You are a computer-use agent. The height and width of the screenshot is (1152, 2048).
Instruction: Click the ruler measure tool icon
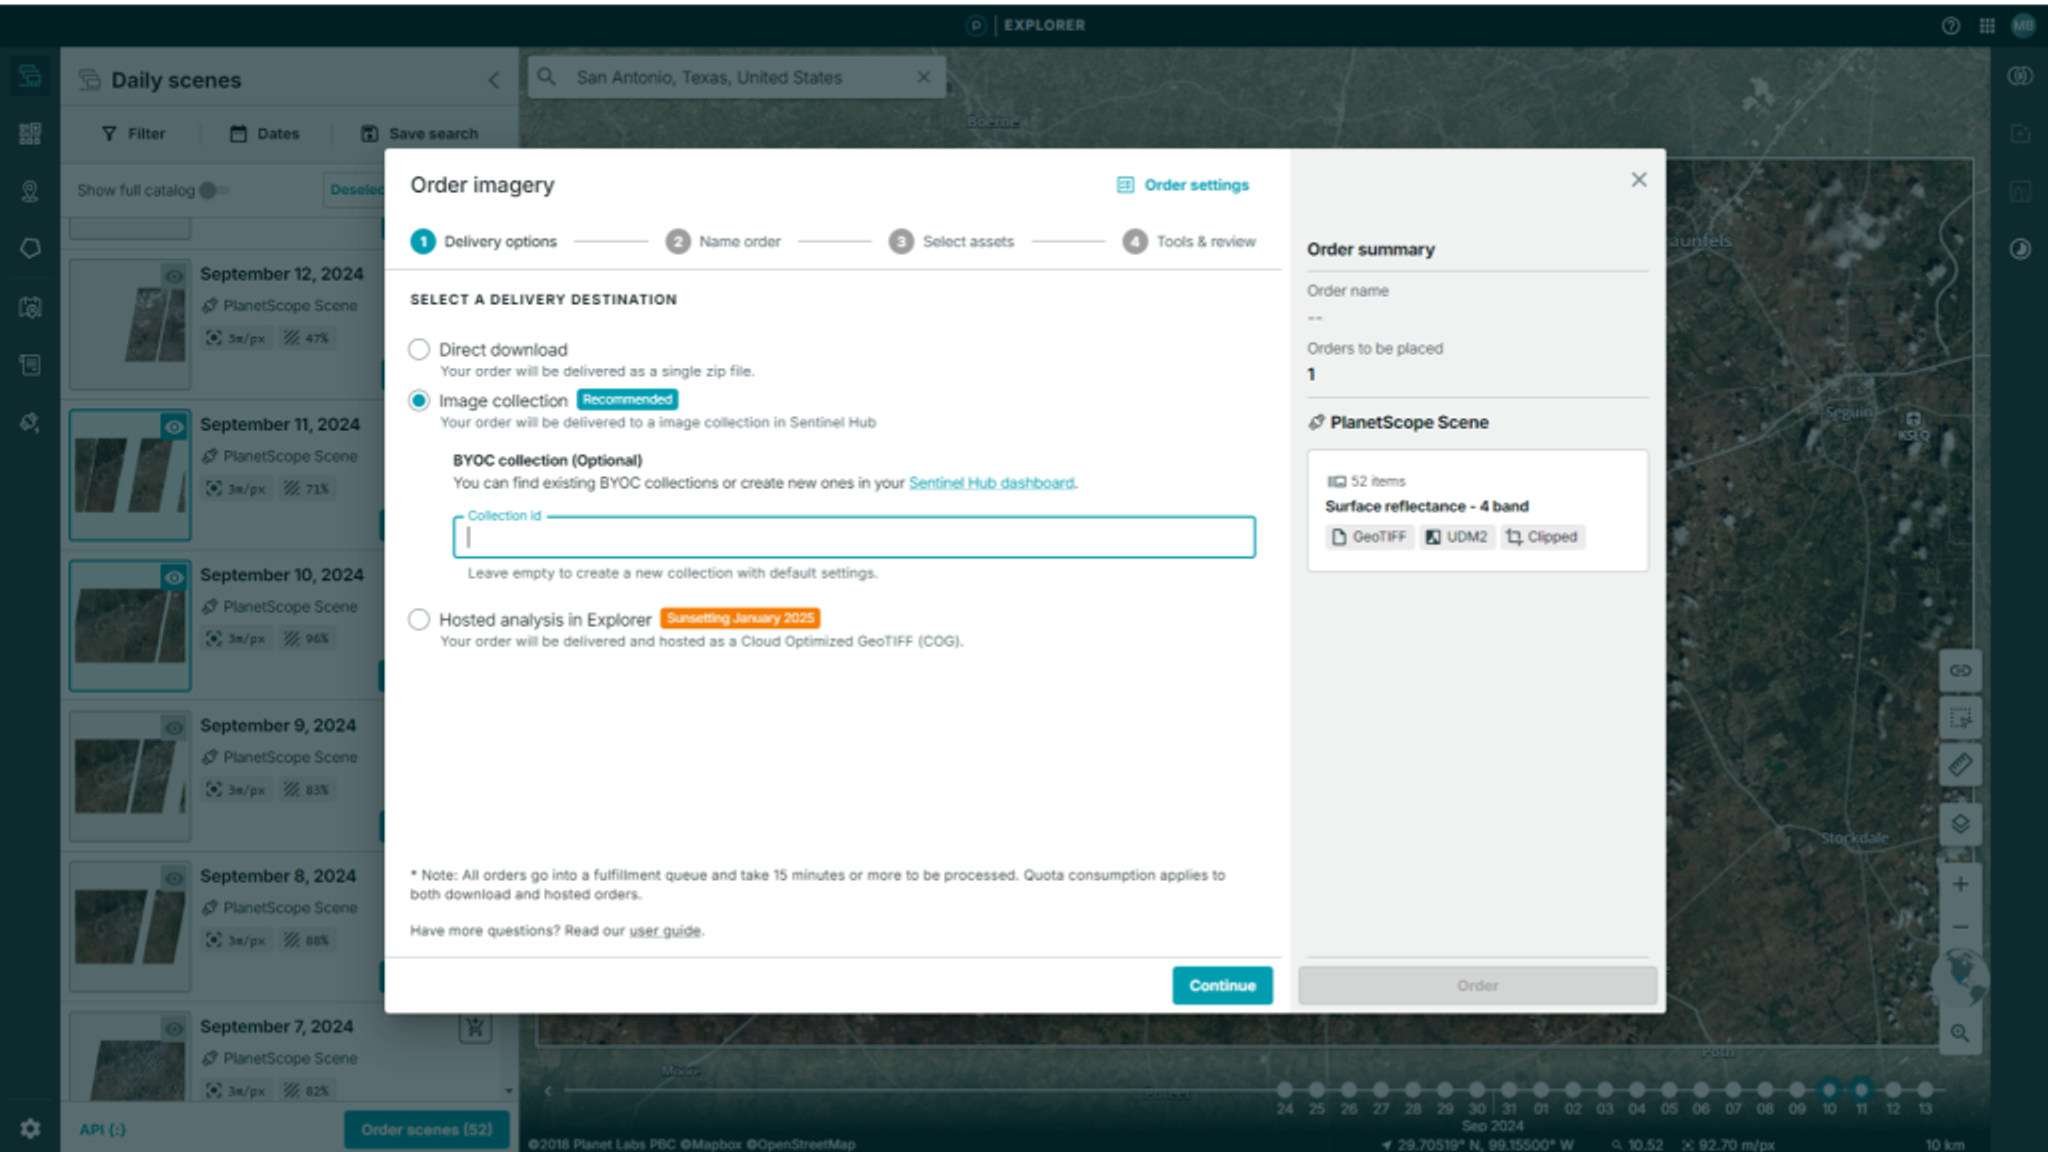1960,766
